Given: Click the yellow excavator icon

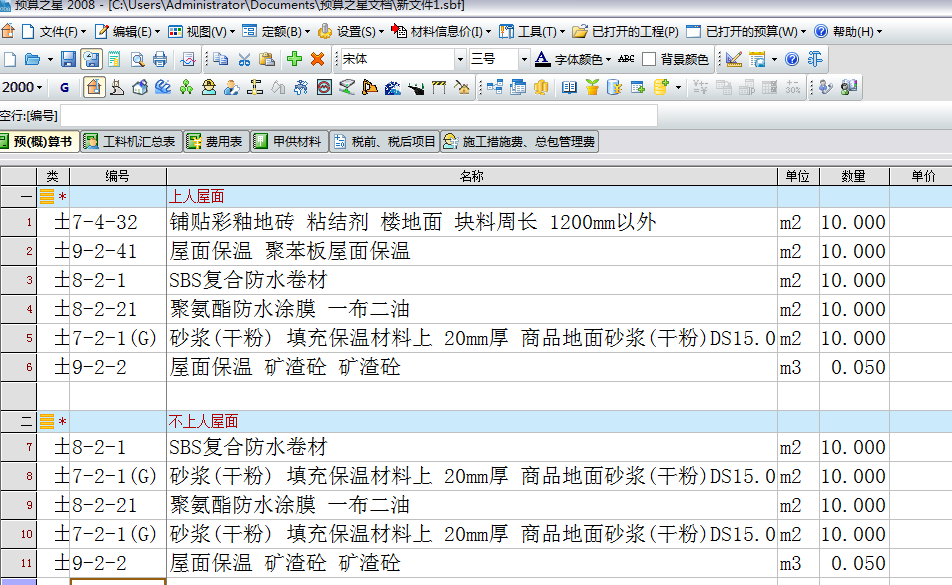Looking at the screenshot, I should click(x=370, y=87).
